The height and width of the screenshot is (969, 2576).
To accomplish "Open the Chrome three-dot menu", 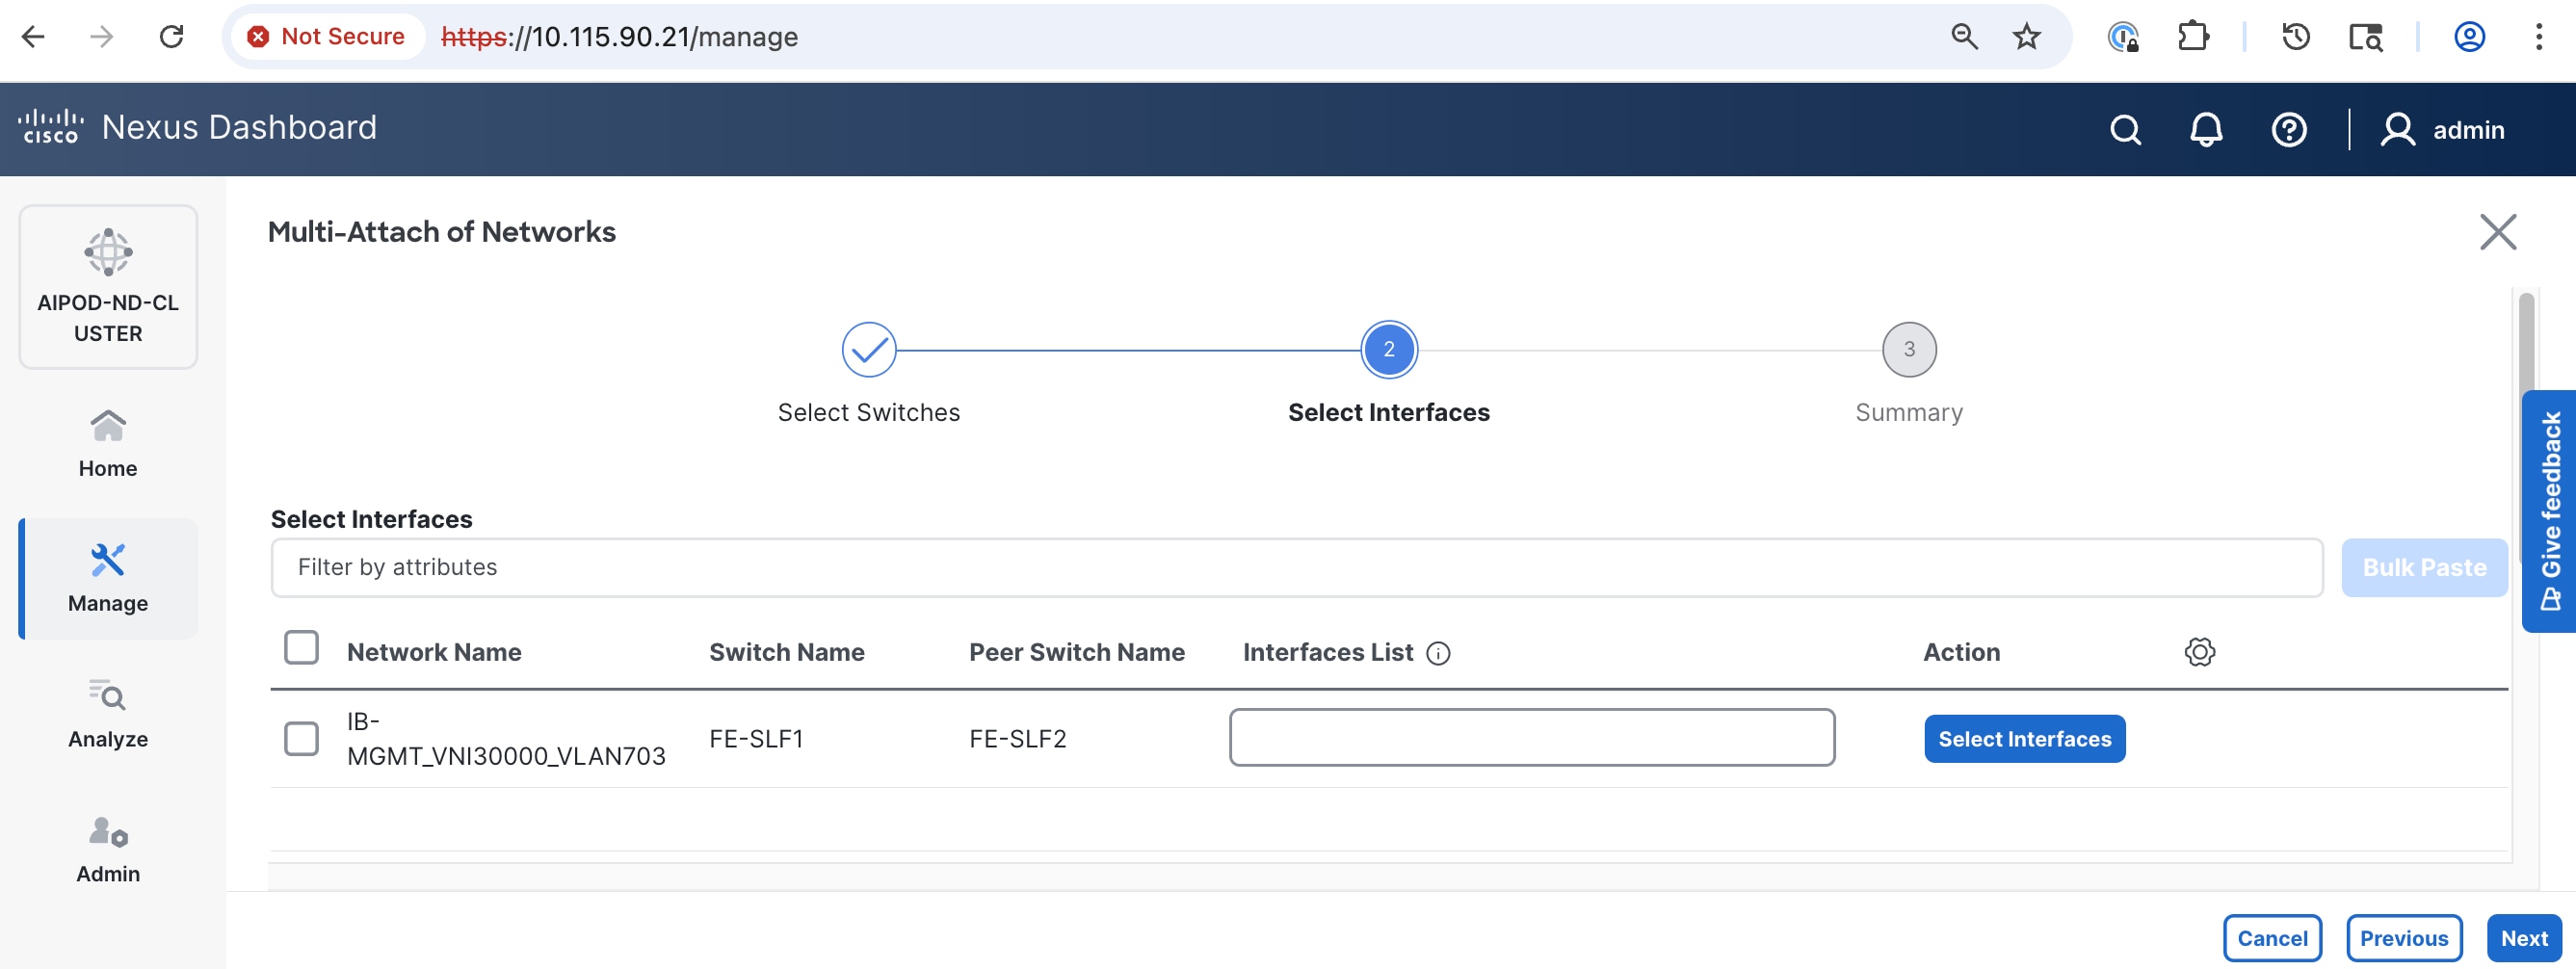I will (2538, 37).
